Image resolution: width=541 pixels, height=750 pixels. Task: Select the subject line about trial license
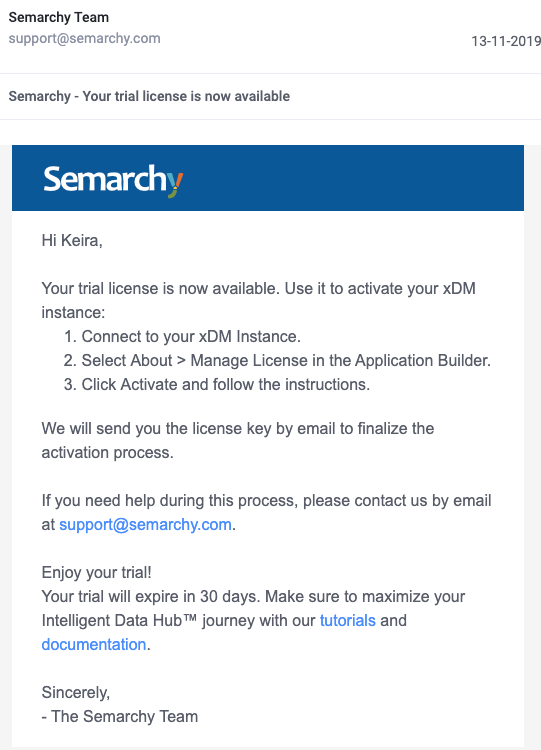coord(149,96)
